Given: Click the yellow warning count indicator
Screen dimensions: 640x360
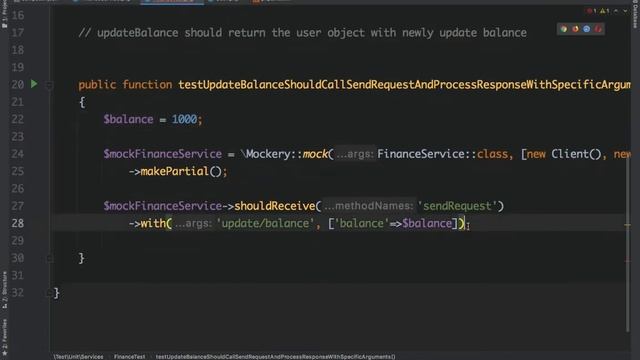Looking at the screenshot, I should 604,11.
